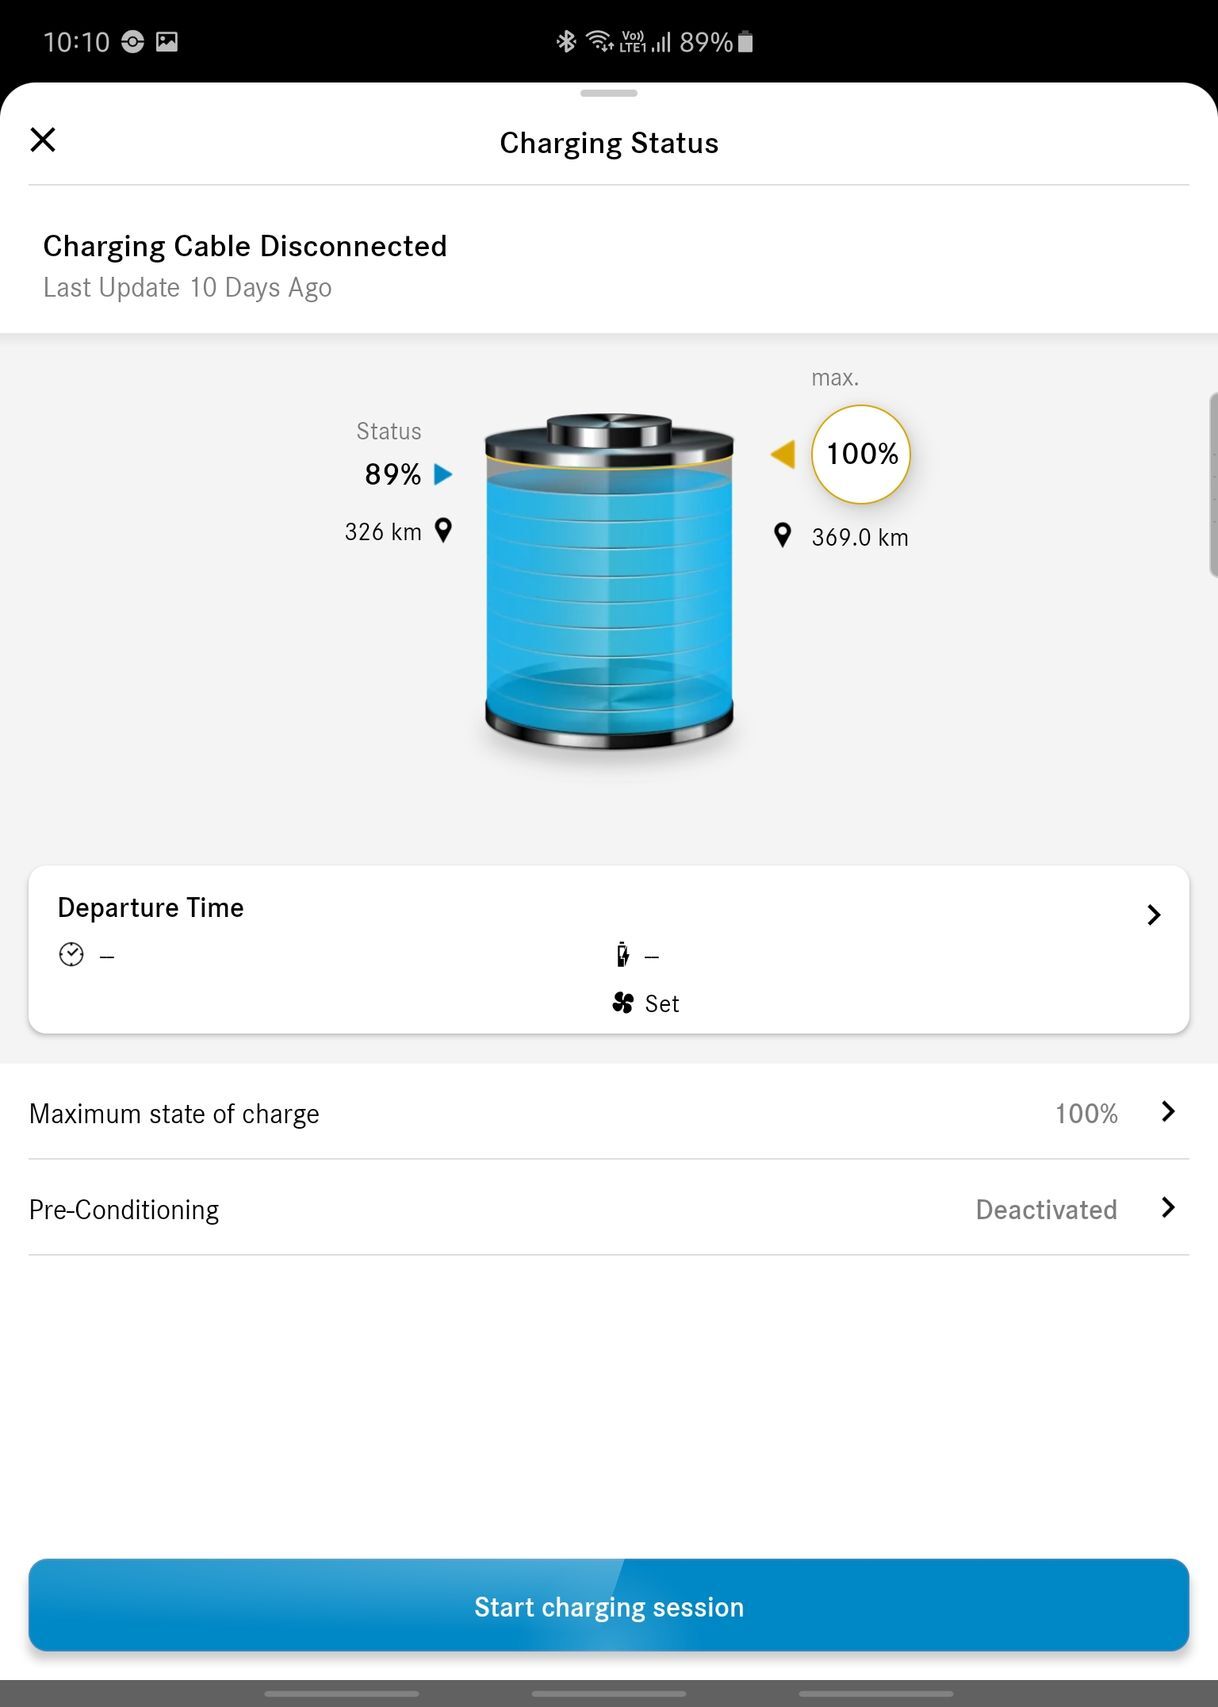Tap the sheet drag handle at top
This screenshot has height=1707, width=1218.
(x=608, y=94)
